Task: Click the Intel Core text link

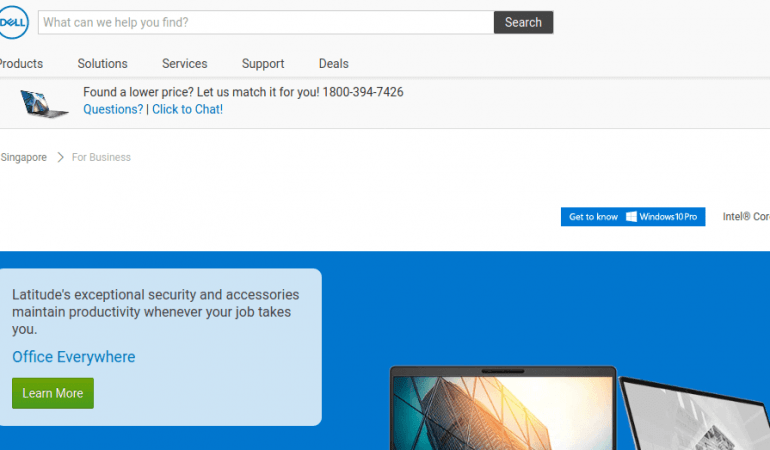Action: [x=746, y=217]
